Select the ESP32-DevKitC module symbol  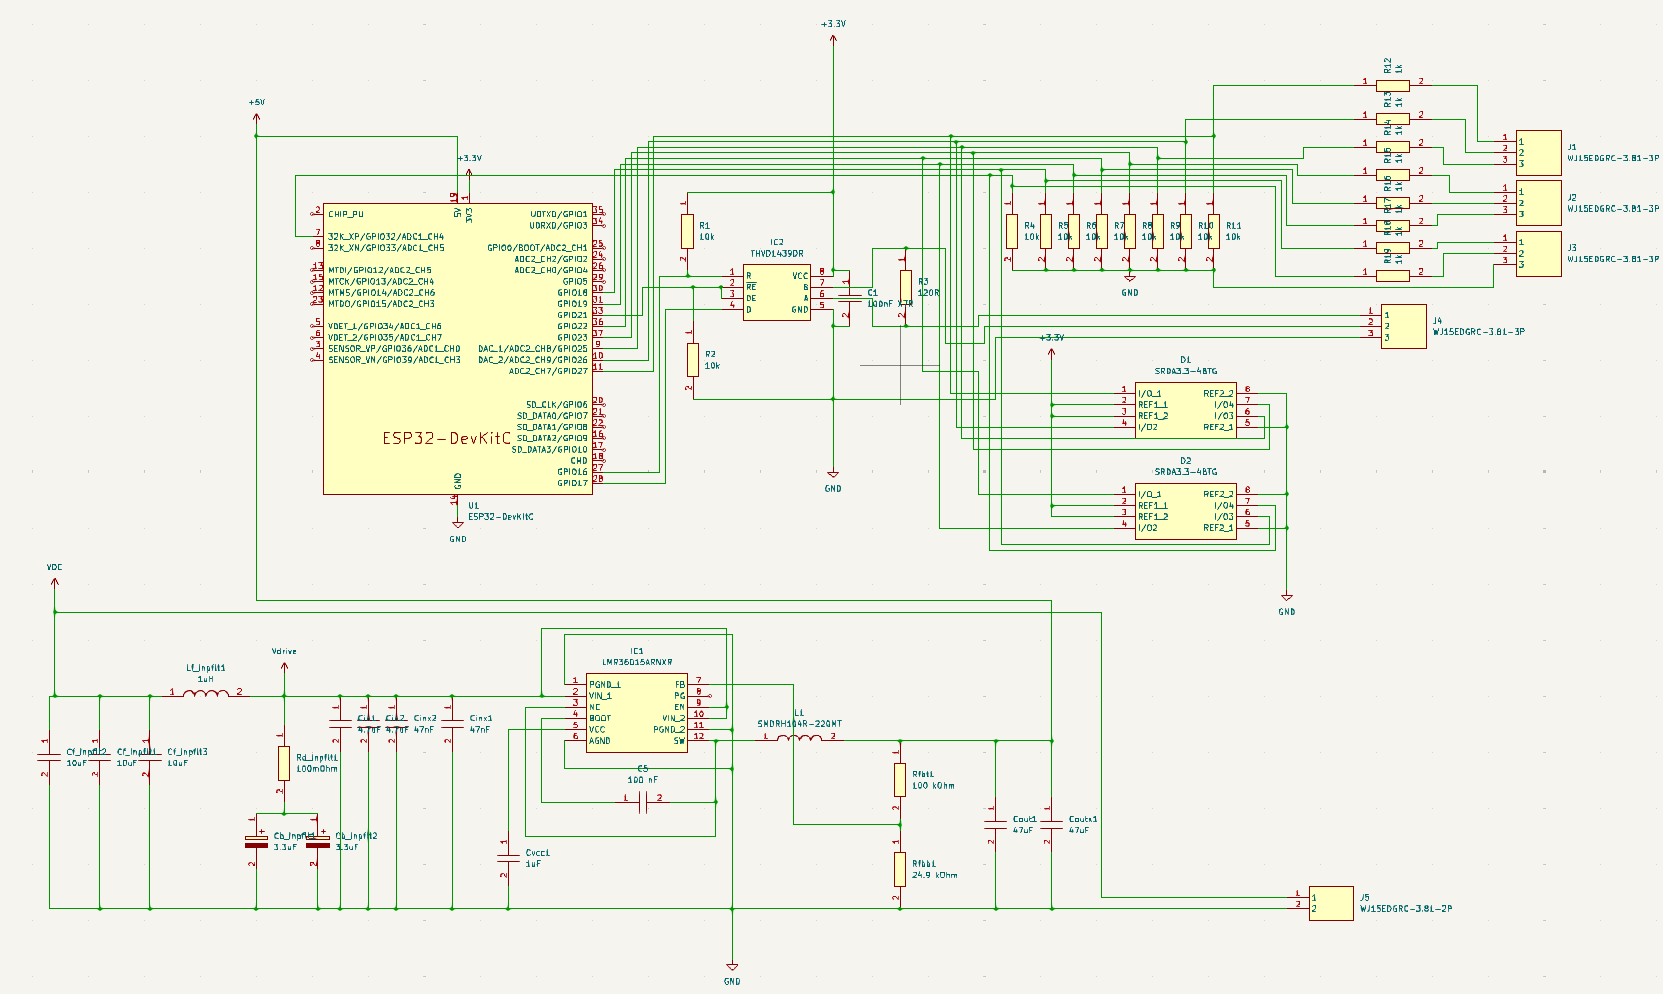[457, 348]
